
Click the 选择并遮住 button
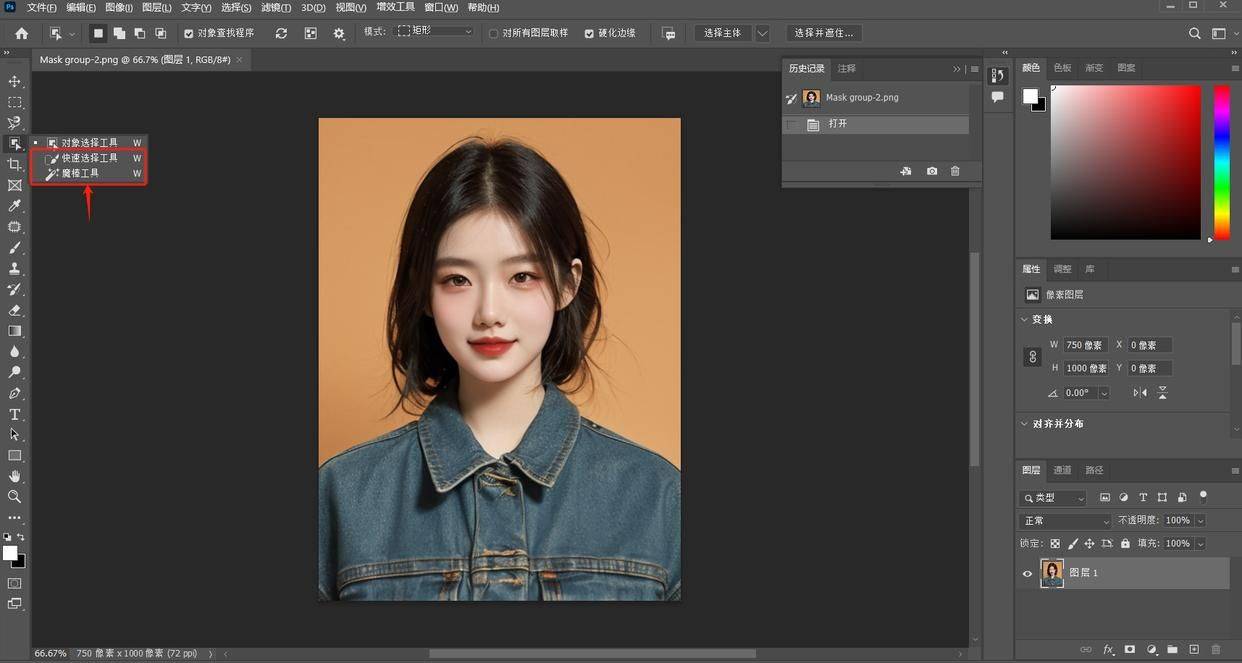pyautogui.click(x=824, y=33)
